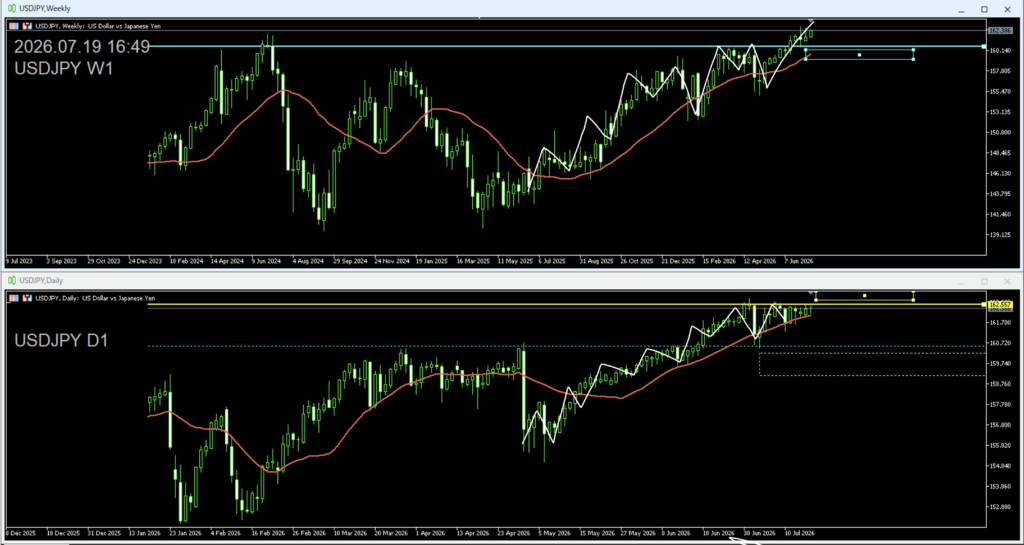This screenshot has height=545, width=1024.
Task: Select right-end anchor of cyan horizontal line, Weekly chart
Action: (x=984, y=46)
